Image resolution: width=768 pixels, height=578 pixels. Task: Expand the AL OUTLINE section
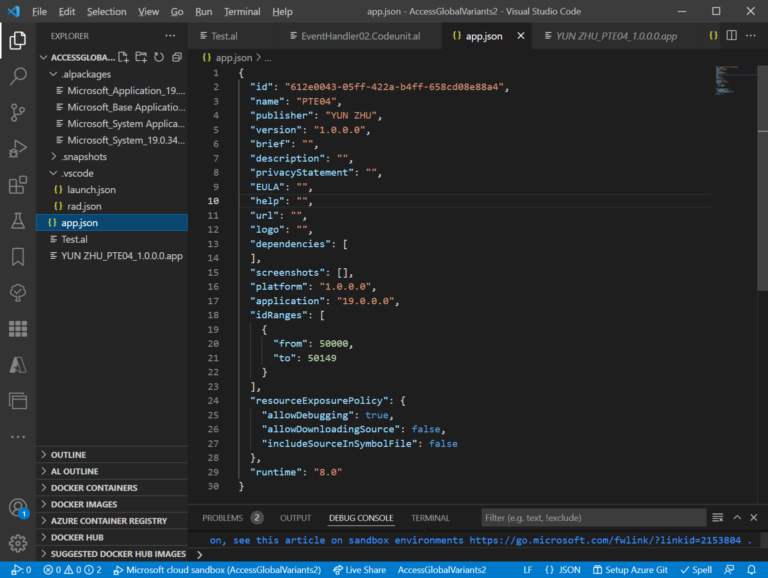coord(74,471)
